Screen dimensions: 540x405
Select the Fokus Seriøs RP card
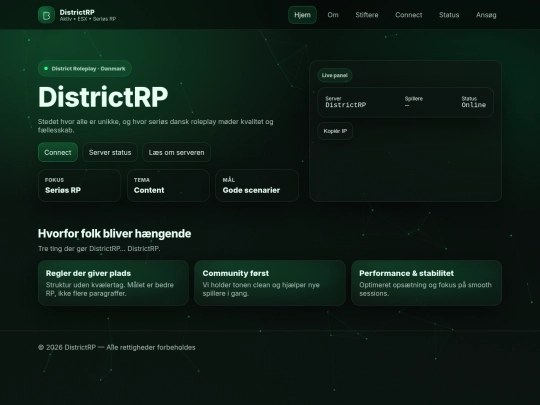pyautogui.click(x=80, y=186)
